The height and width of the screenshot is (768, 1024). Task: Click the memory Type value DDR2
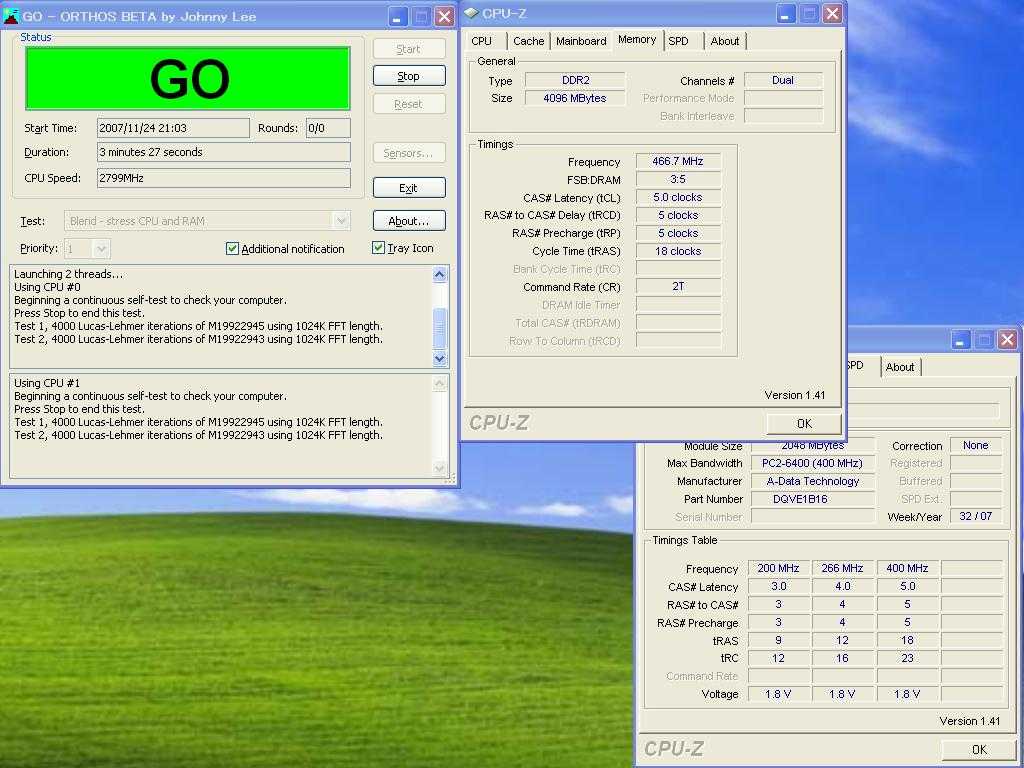point(575,80)
